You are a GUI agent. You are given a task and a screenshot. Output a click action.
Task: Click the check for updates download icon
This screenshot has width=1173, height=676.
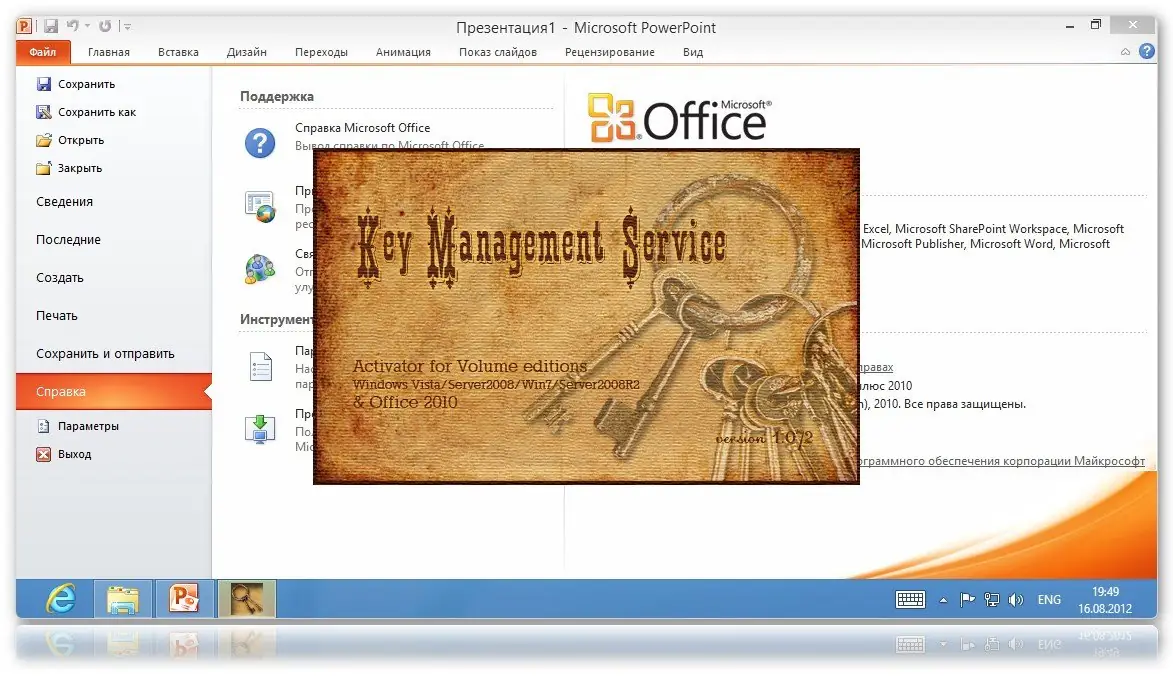pyautogui.click(x=260, y=429)
